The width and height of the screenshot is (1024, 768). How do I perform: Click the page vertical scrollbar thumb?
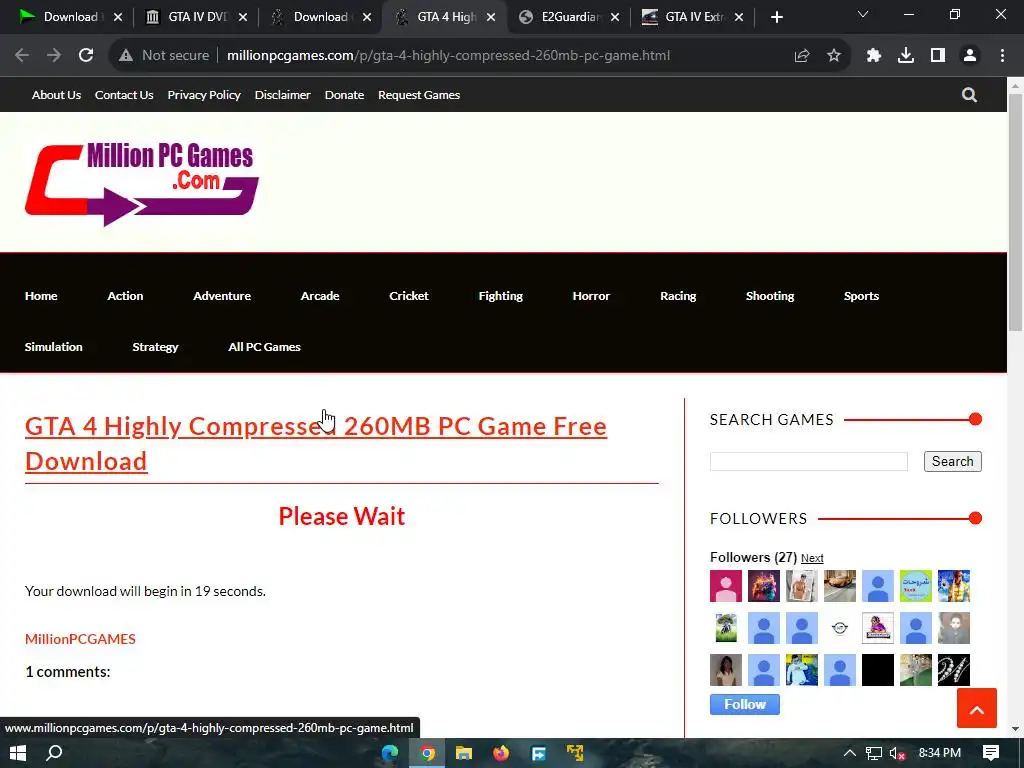(1016, 213)
